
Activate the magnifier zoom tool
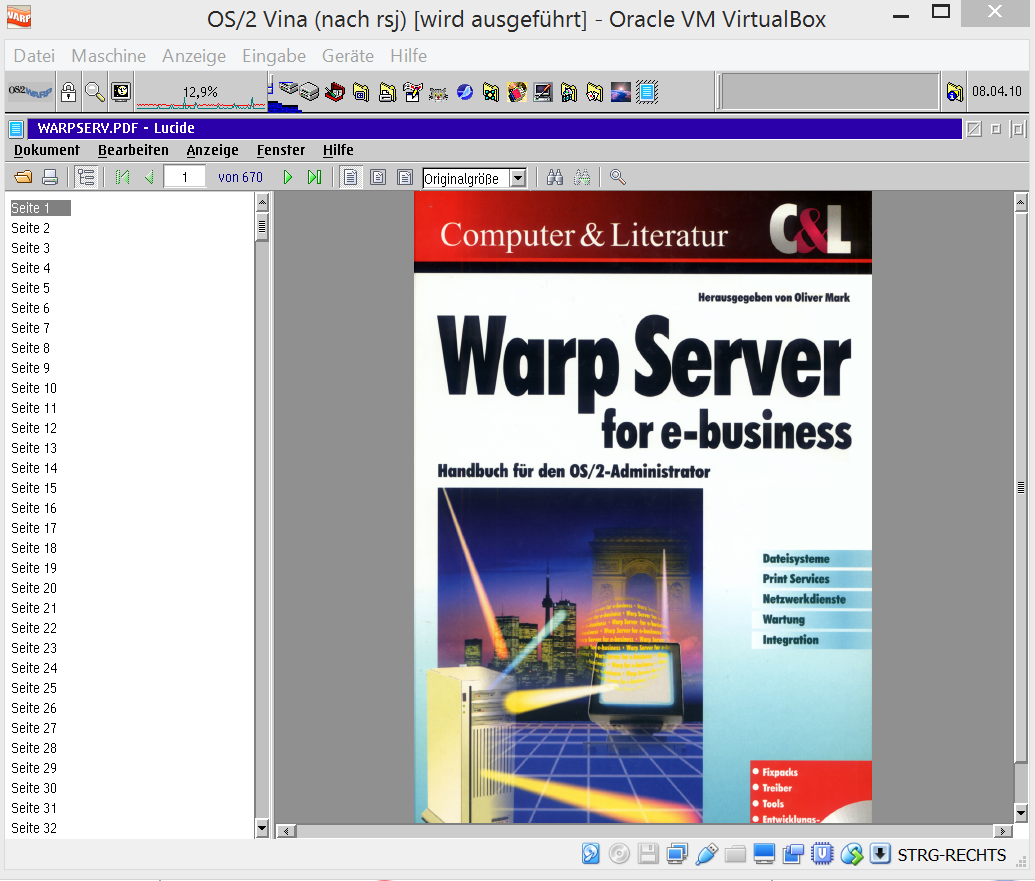click(618, 178)
